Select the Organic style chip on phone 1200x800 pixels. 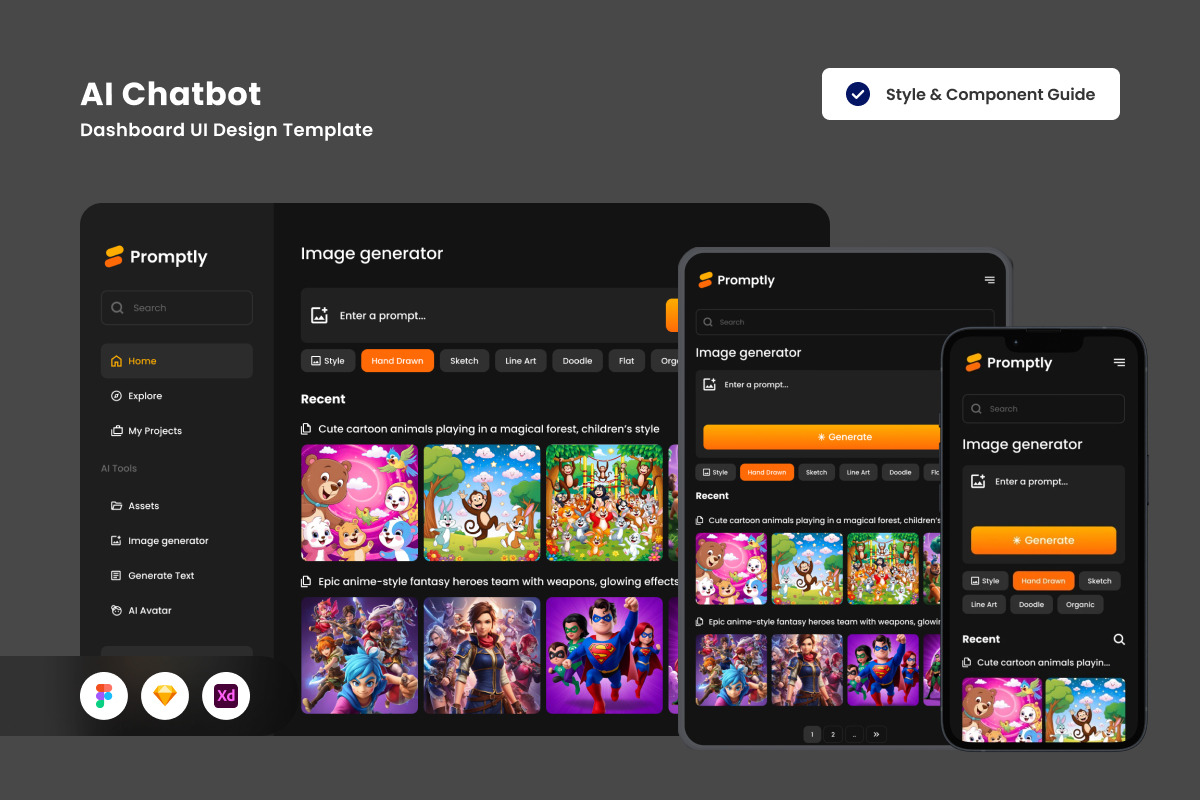coord(1080,604)
